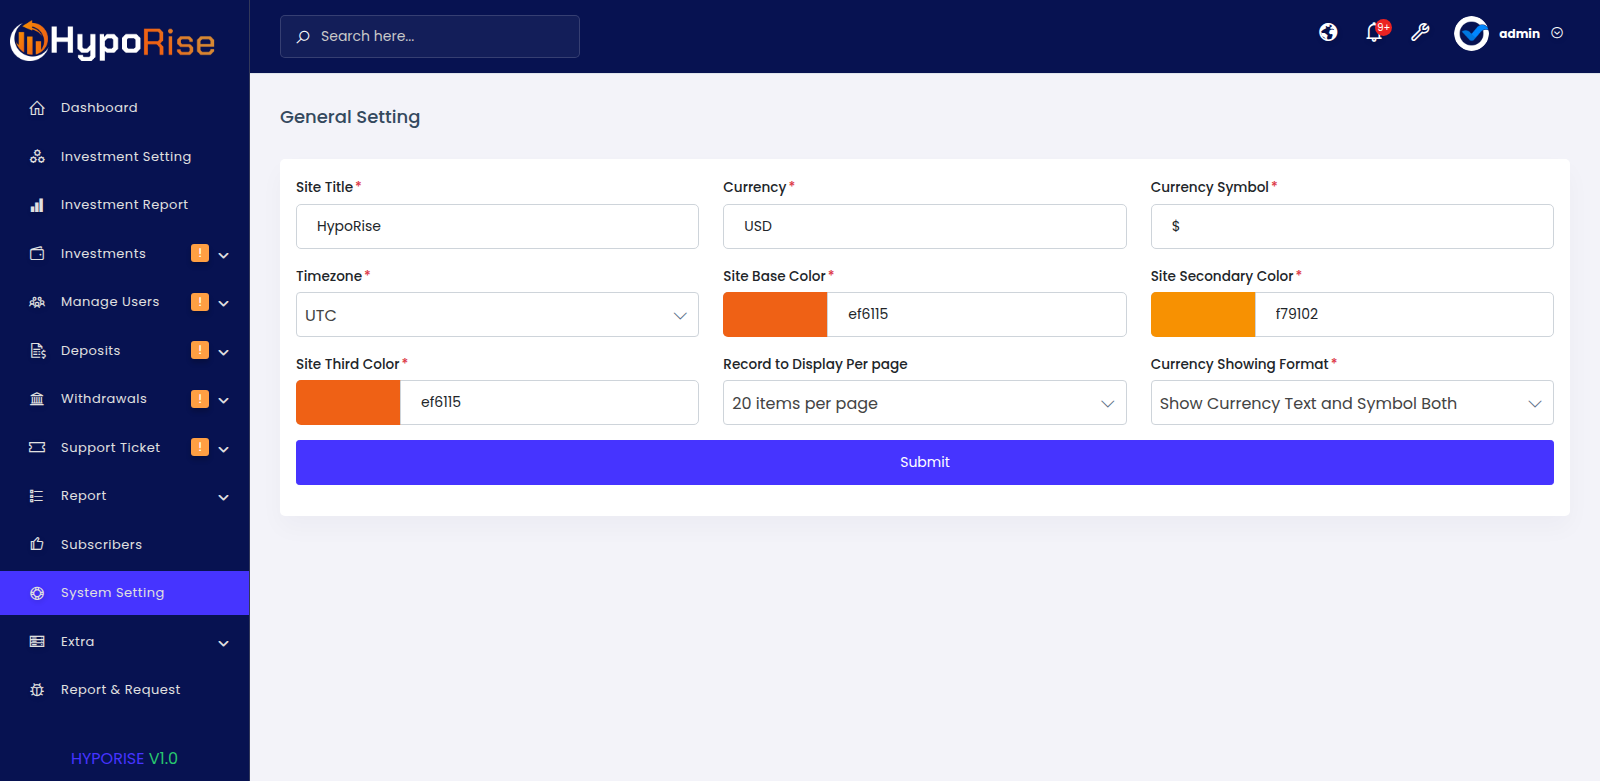
Task: Click the Site Third Color hex field
Action: 549,402
